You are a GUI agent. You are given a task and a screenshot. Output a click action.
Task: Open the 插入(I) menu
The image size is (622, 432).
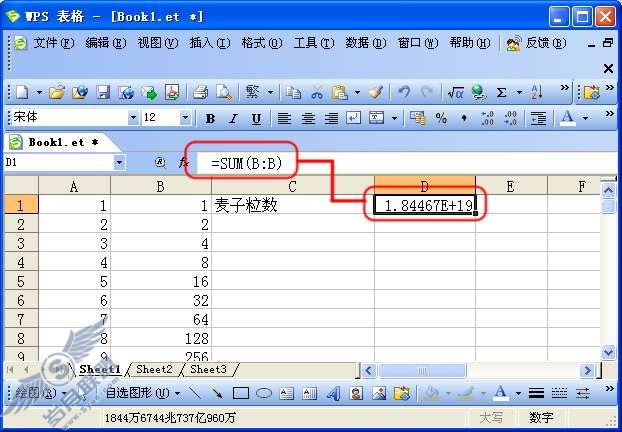coord(210,42)
